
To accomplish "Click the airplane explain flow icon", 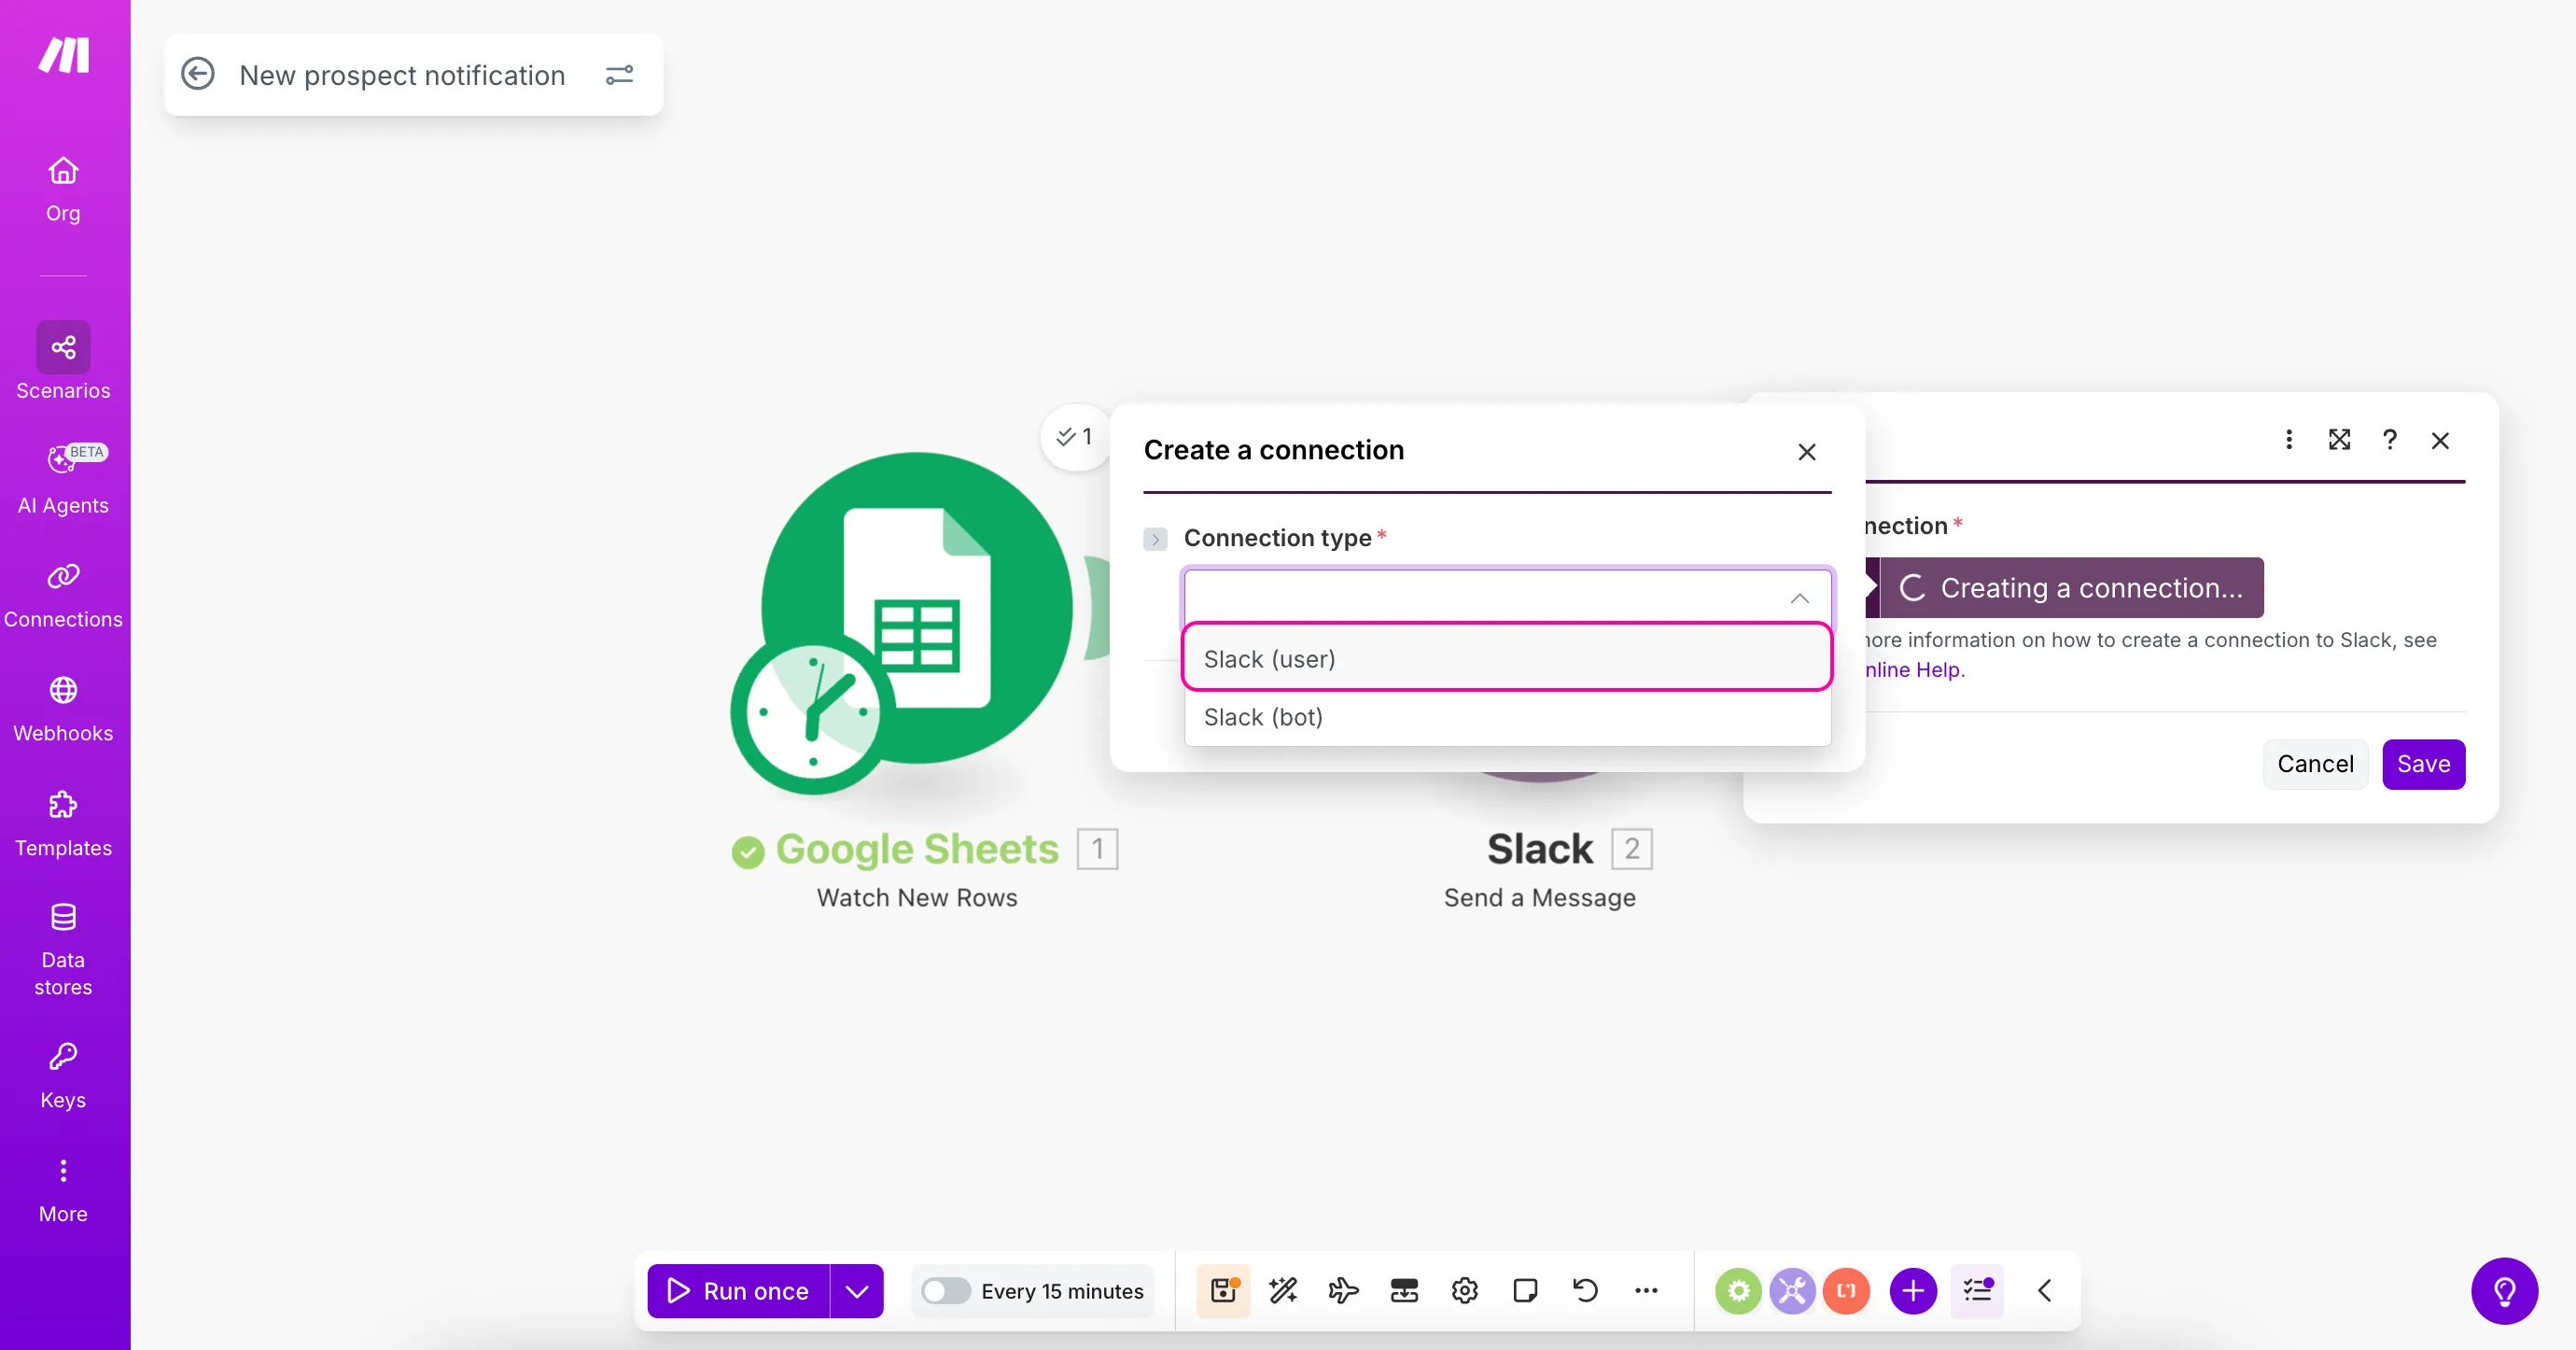I will (1343, 1291).
